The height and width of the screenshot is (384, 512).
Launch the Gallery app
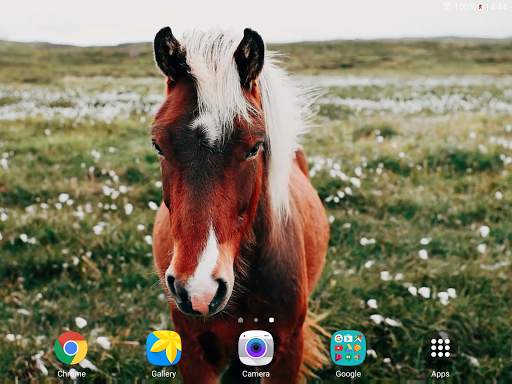(x=164, y=348)
